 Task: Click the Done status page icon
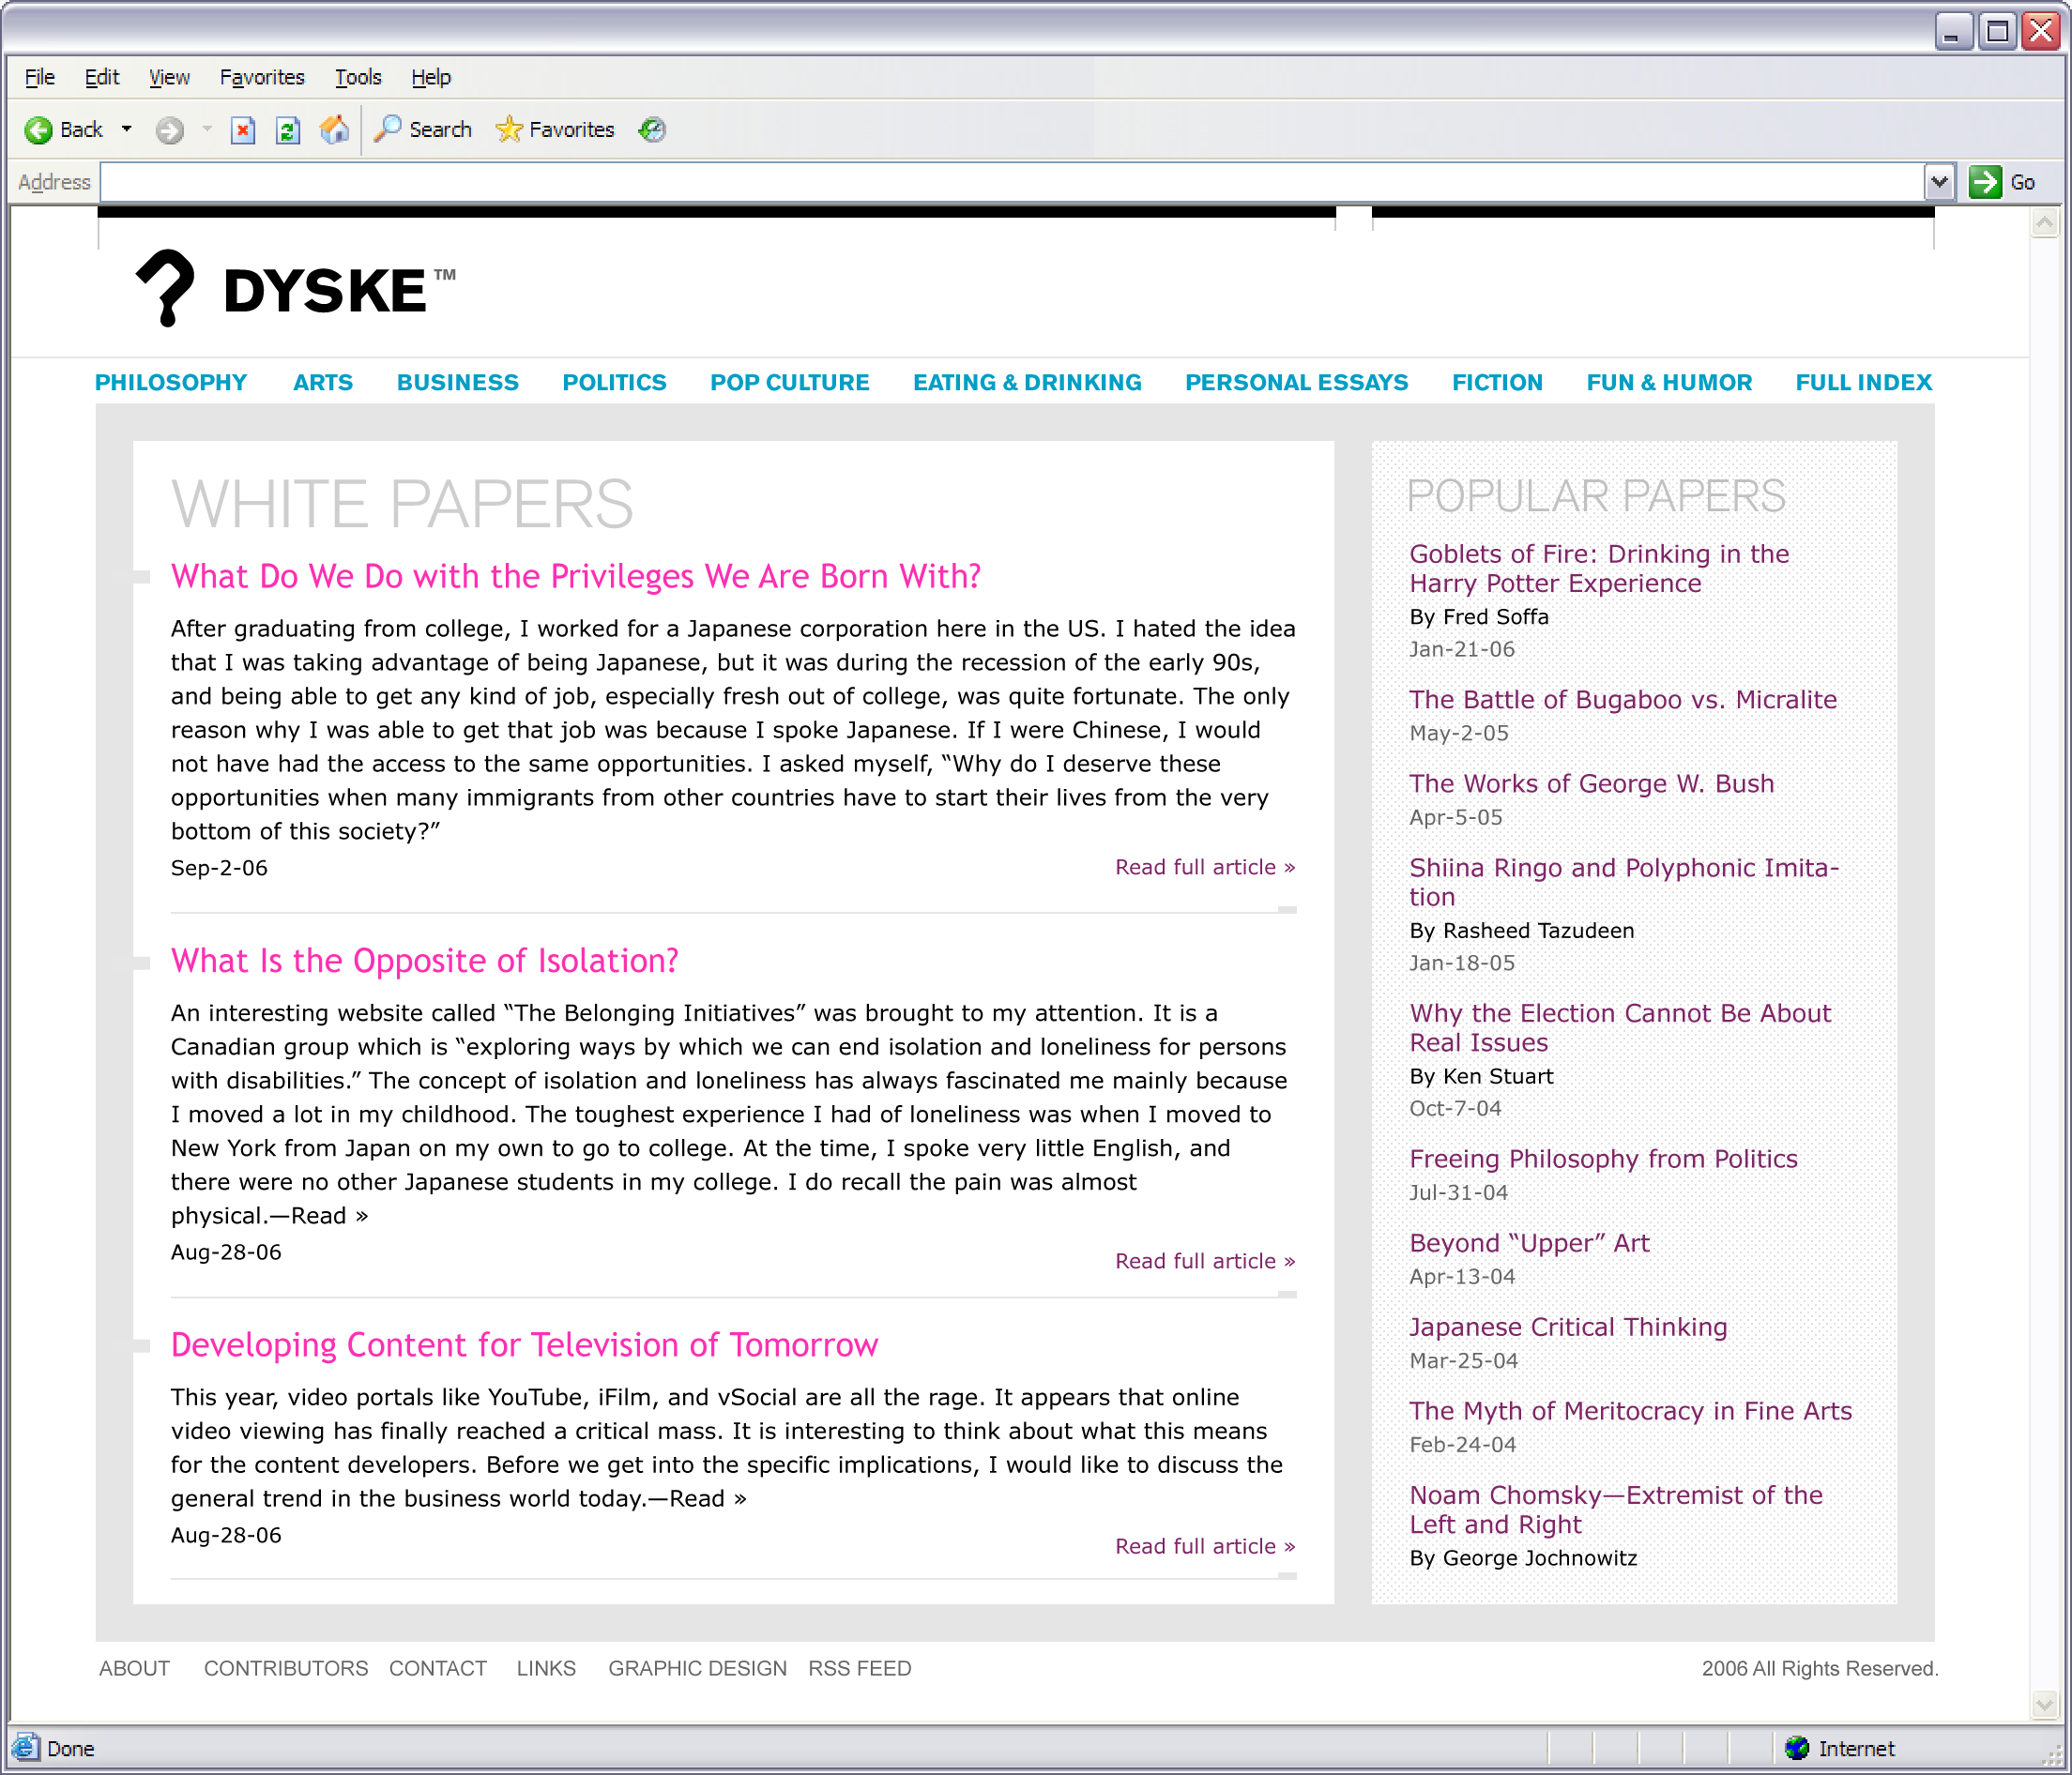[x=26, y=1748]
